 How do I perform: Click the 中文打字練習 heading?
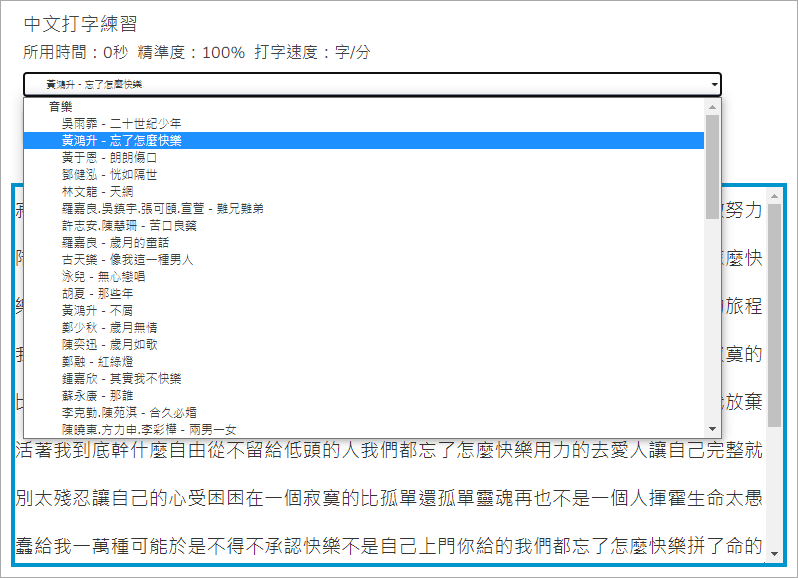click(x=80, y=24)
